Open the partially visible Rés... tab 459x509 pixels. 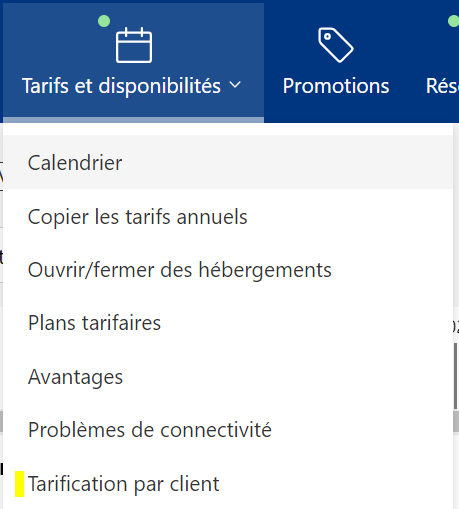442,86
